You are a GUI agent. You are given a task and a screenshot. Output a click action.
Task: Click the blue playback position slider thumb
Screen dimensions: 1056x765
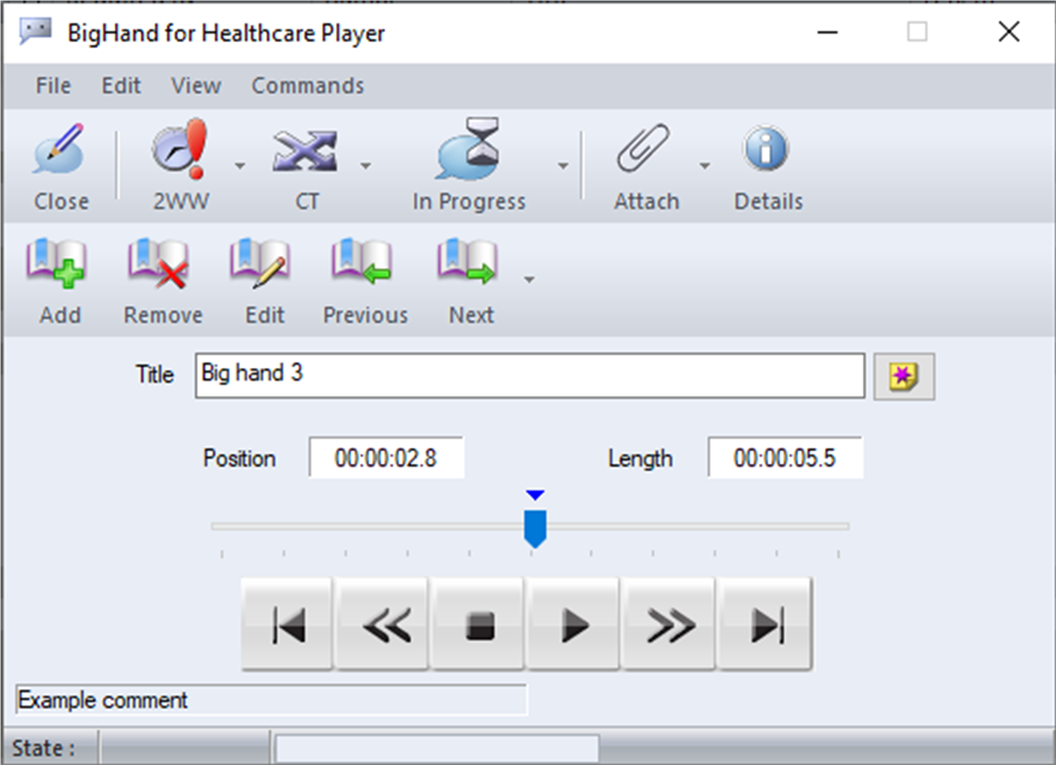click(535, 528)
